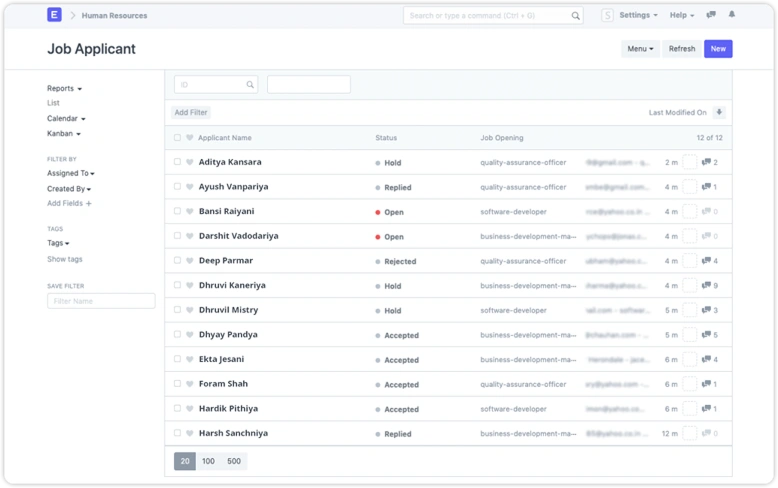Open comments icon for Dhyay Pandya
The width and height of the screenshot is (778, 488).
707,335
